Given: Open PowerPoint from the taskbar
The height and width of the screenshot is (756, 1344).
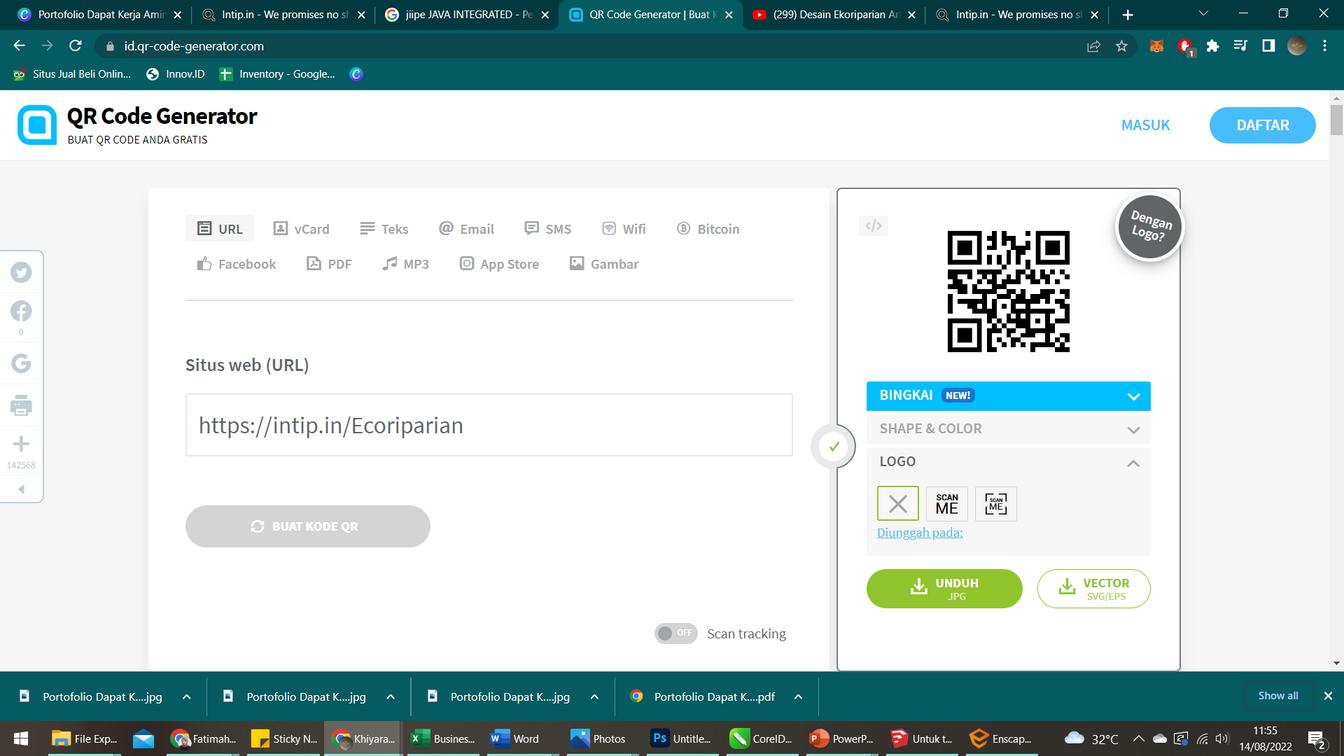Looking at the screenshot, I should 840,739.
